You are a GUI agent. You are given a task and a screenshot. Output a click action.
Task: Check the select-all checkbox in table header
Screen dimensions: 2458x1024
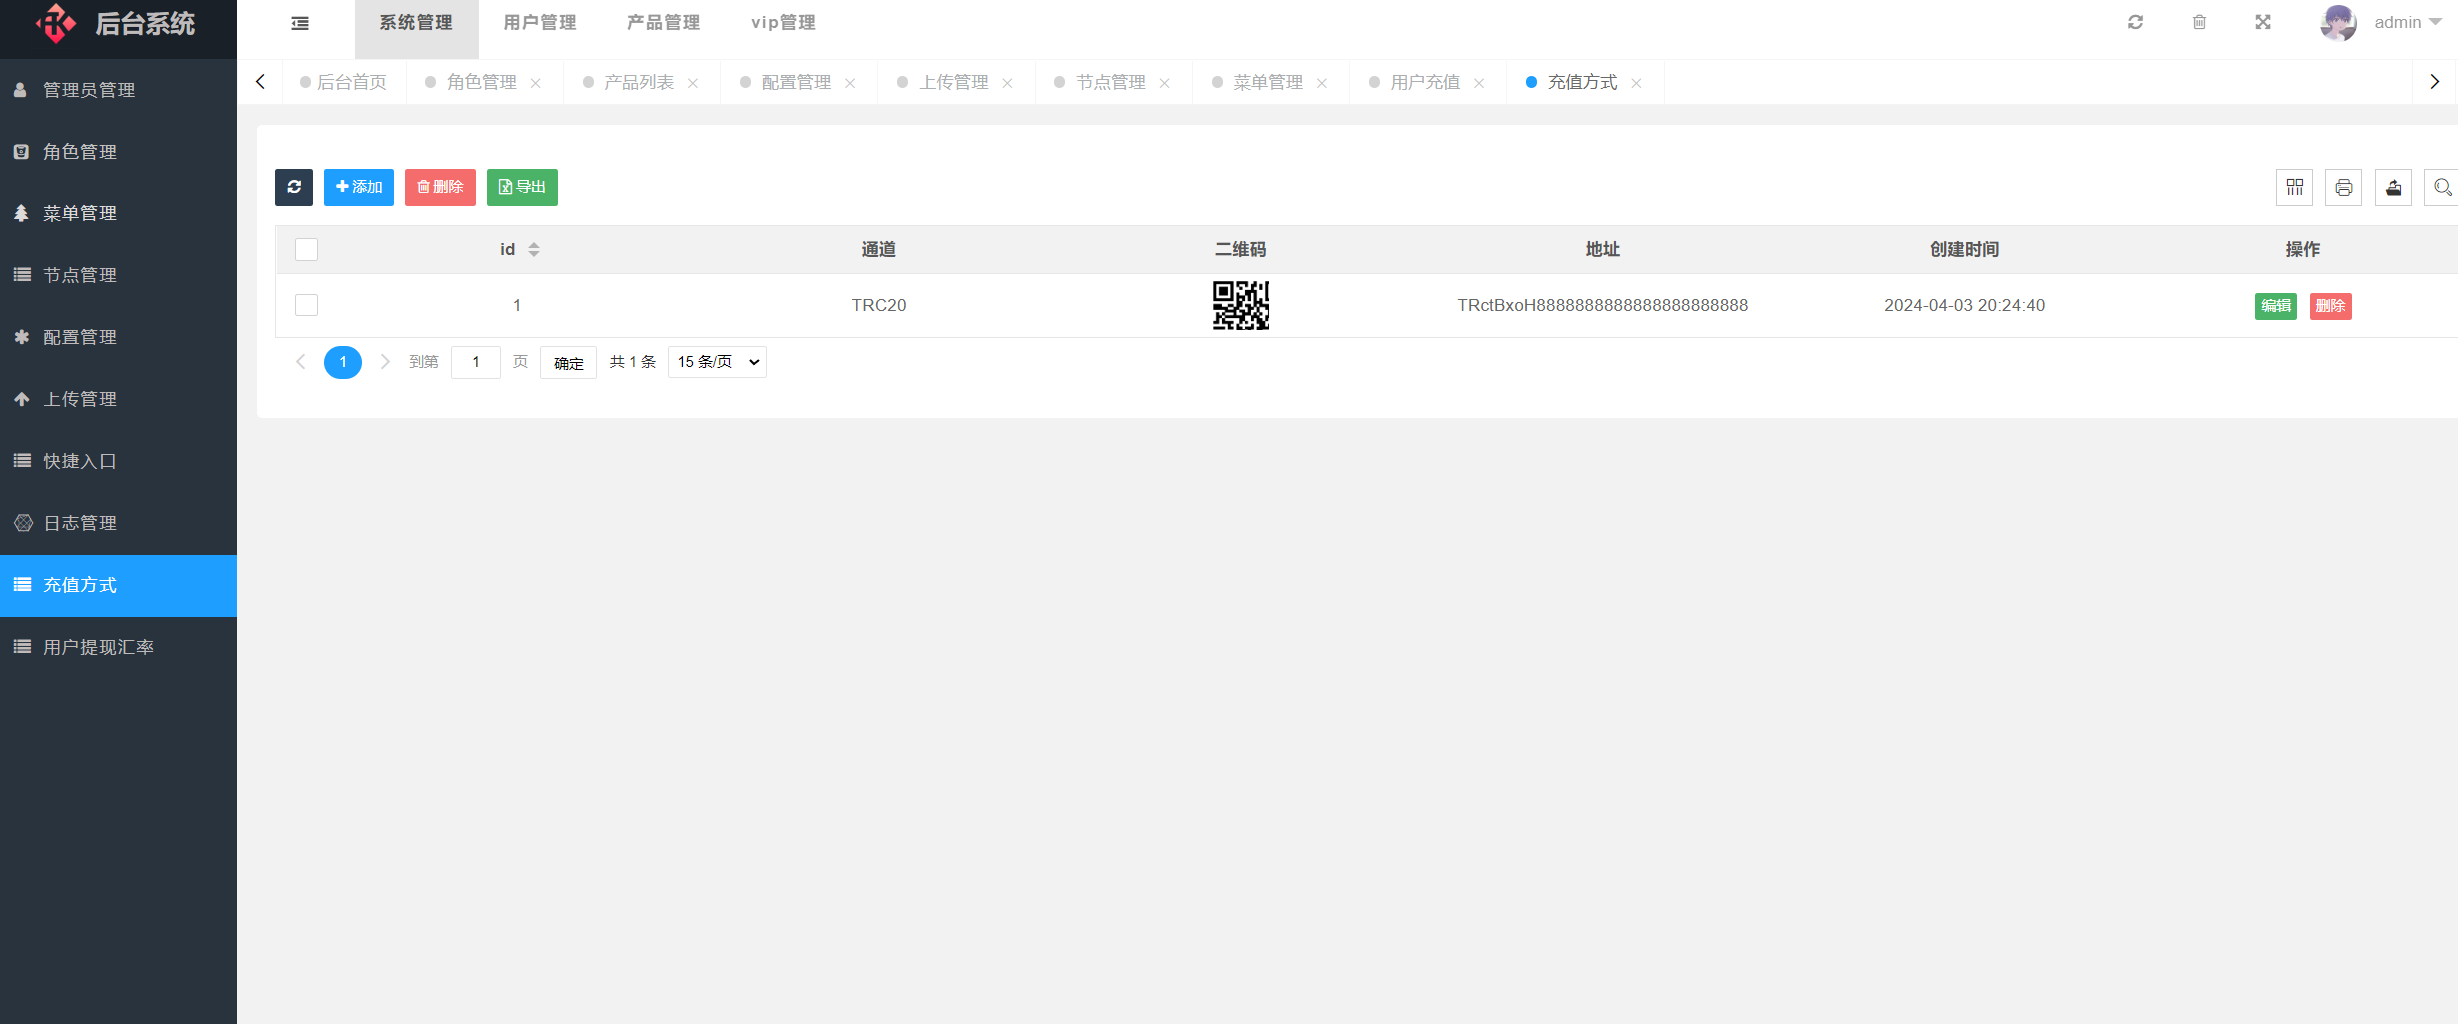306,249
